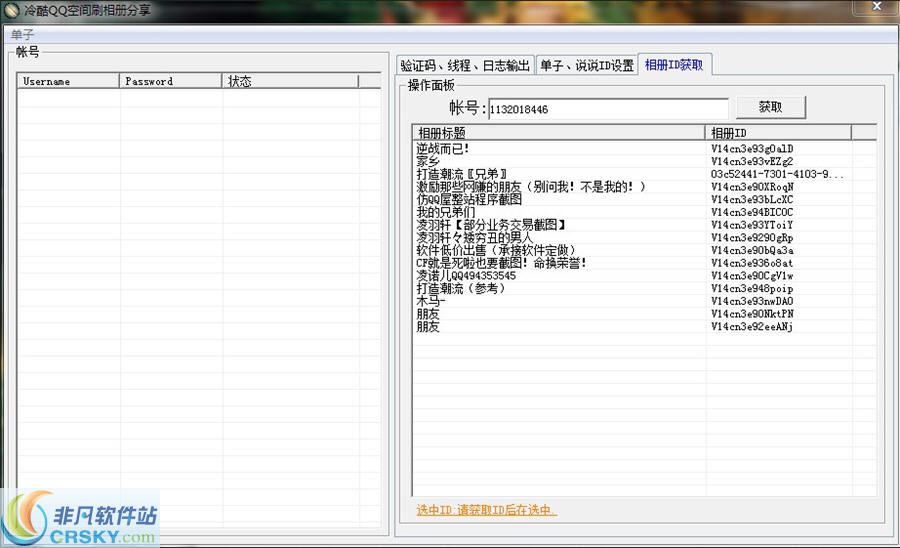This screenshot has height=548, width=900.
Task: Click album ID V14cn3e93nwDAO
Action: 752,301
